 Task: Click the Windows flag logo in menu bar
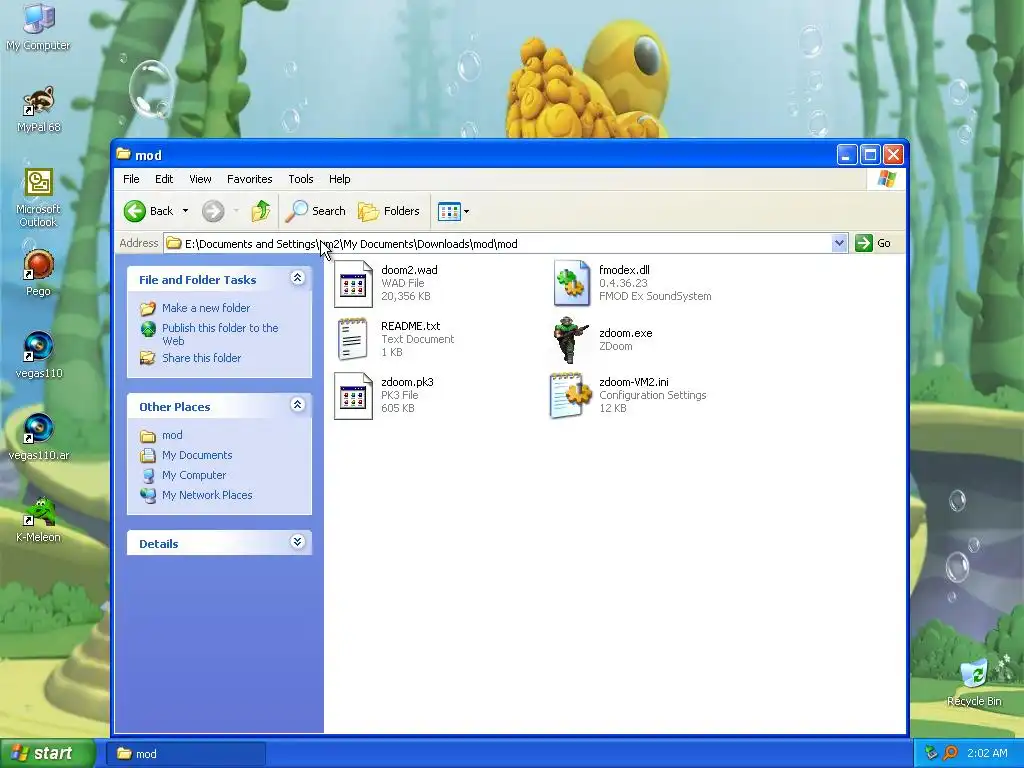[x=887, y=179]
